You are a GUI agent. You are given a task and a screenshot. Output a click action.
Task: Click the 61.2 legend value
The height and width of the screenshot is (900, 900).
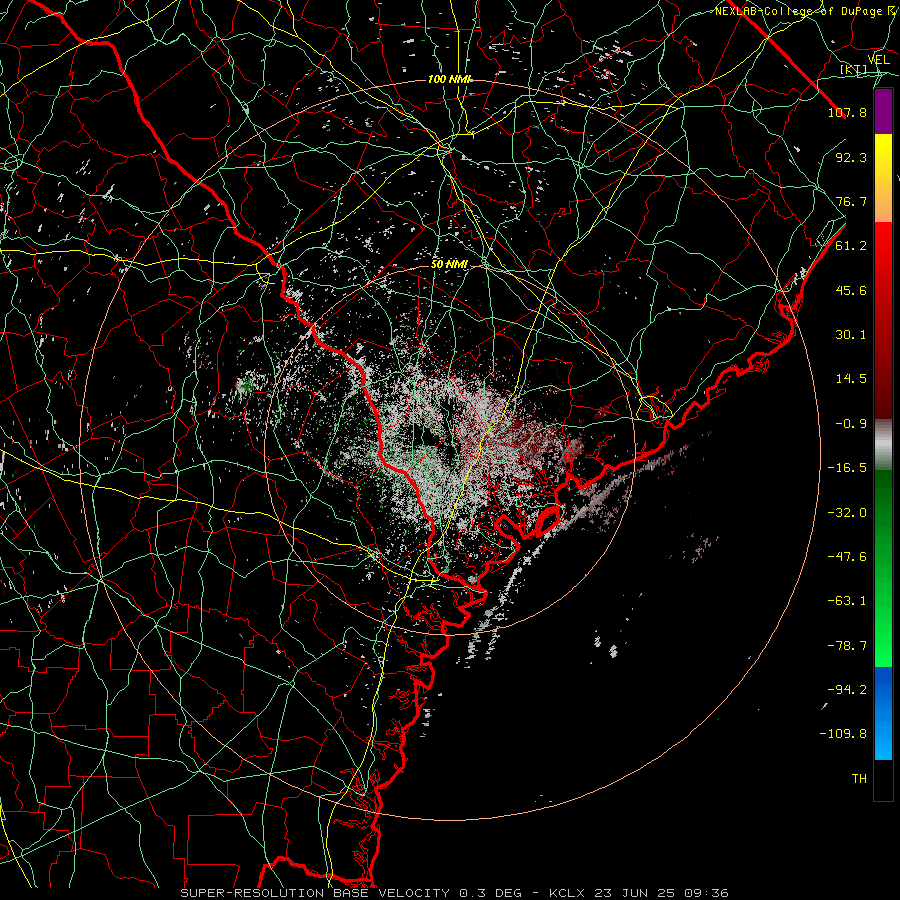(x=851, y=246)
